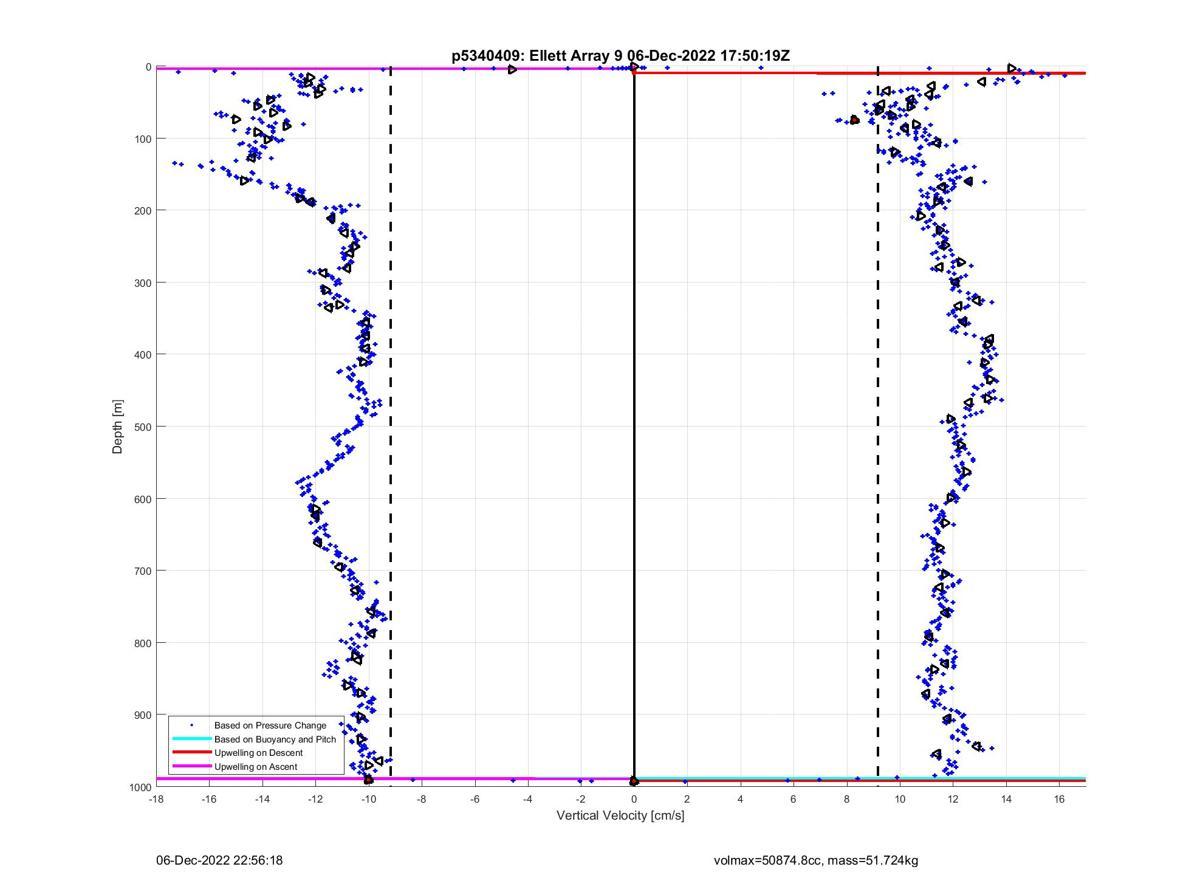Image resolution: width=1200 pixels, height=885 pixels.
Task: Select legend entry 'Upwelling on Descent'
Action: click(258, 753)
